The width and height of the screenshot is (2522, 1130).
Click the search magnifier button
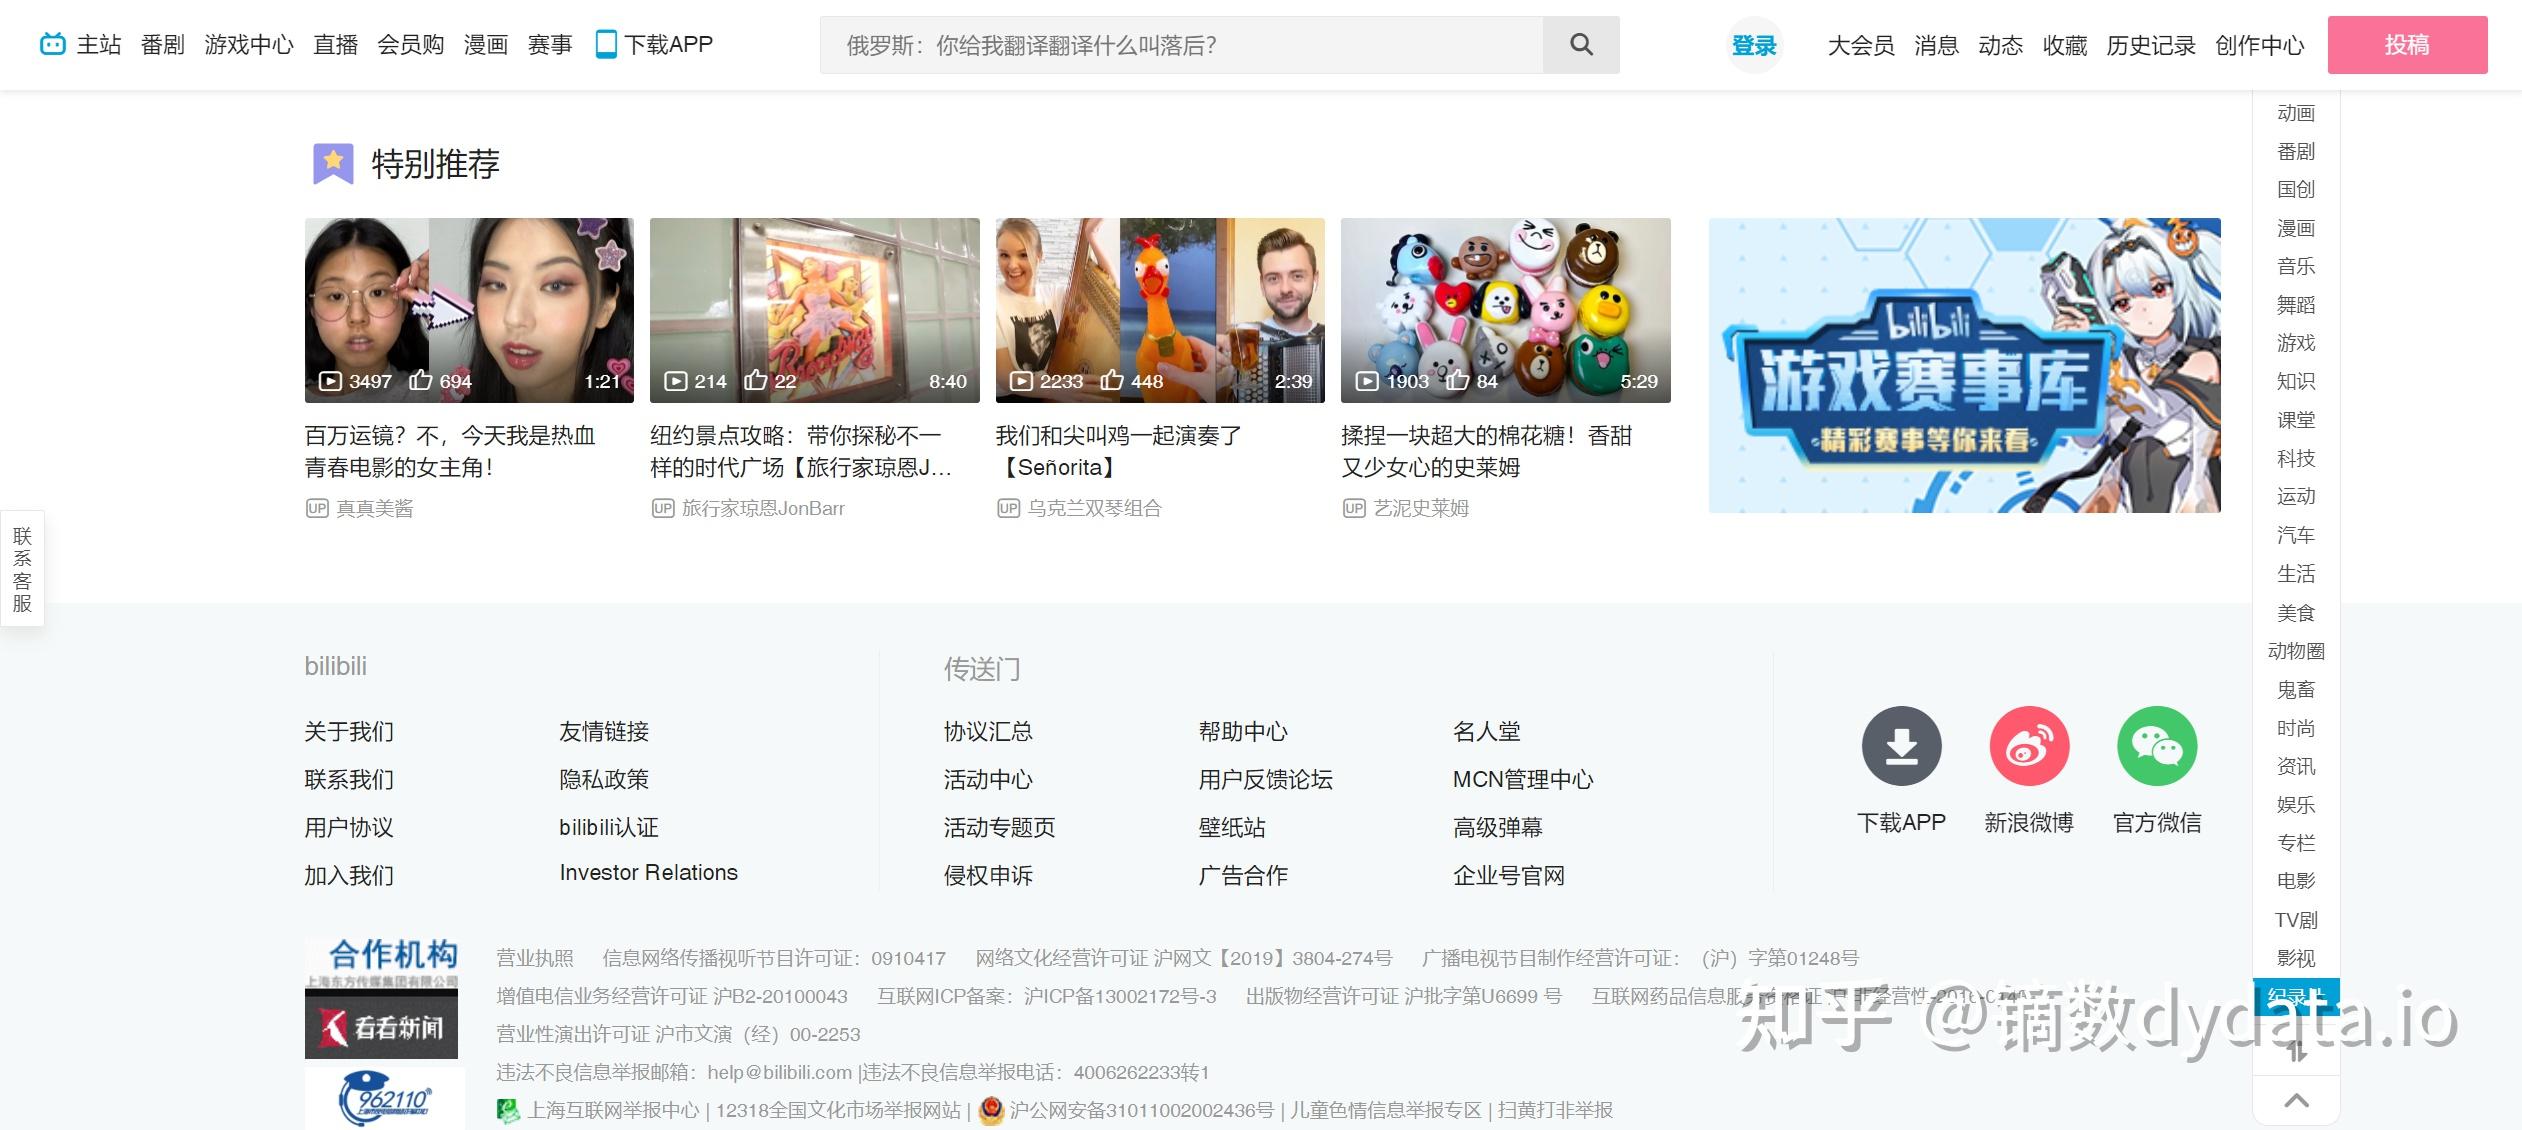(x=1581, y=45)
